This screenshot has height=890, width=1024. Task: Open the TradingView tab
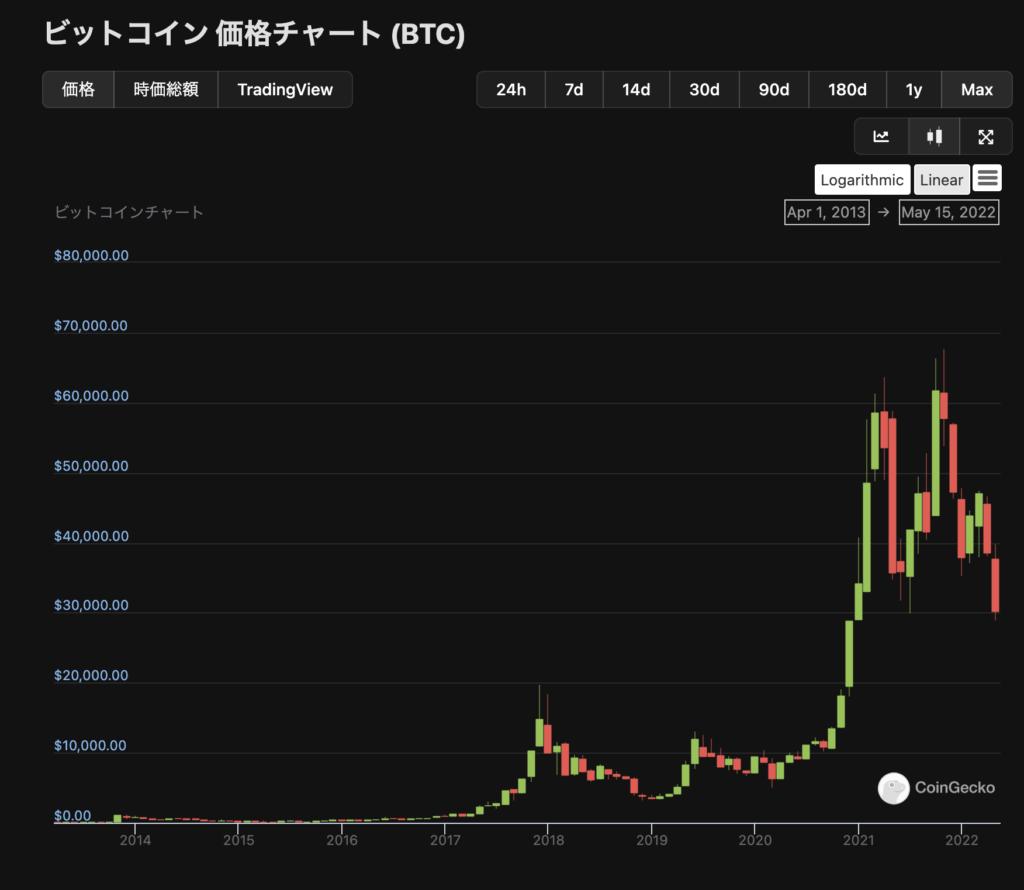285,89
